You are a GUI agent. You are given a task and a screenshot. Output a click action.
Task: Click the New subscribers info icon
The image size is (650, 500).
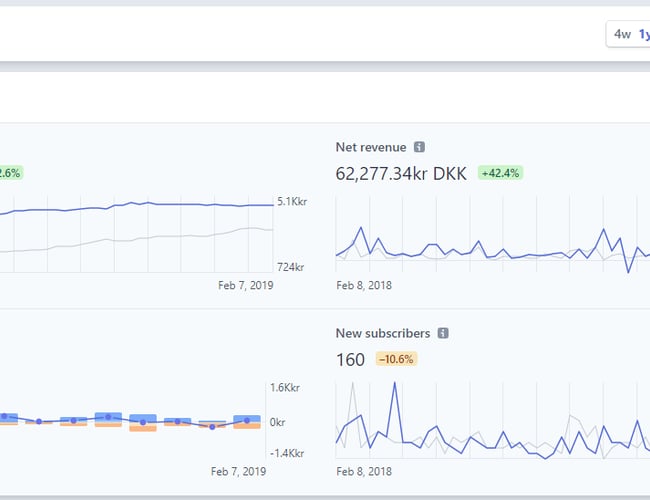(x=443, y=333)
